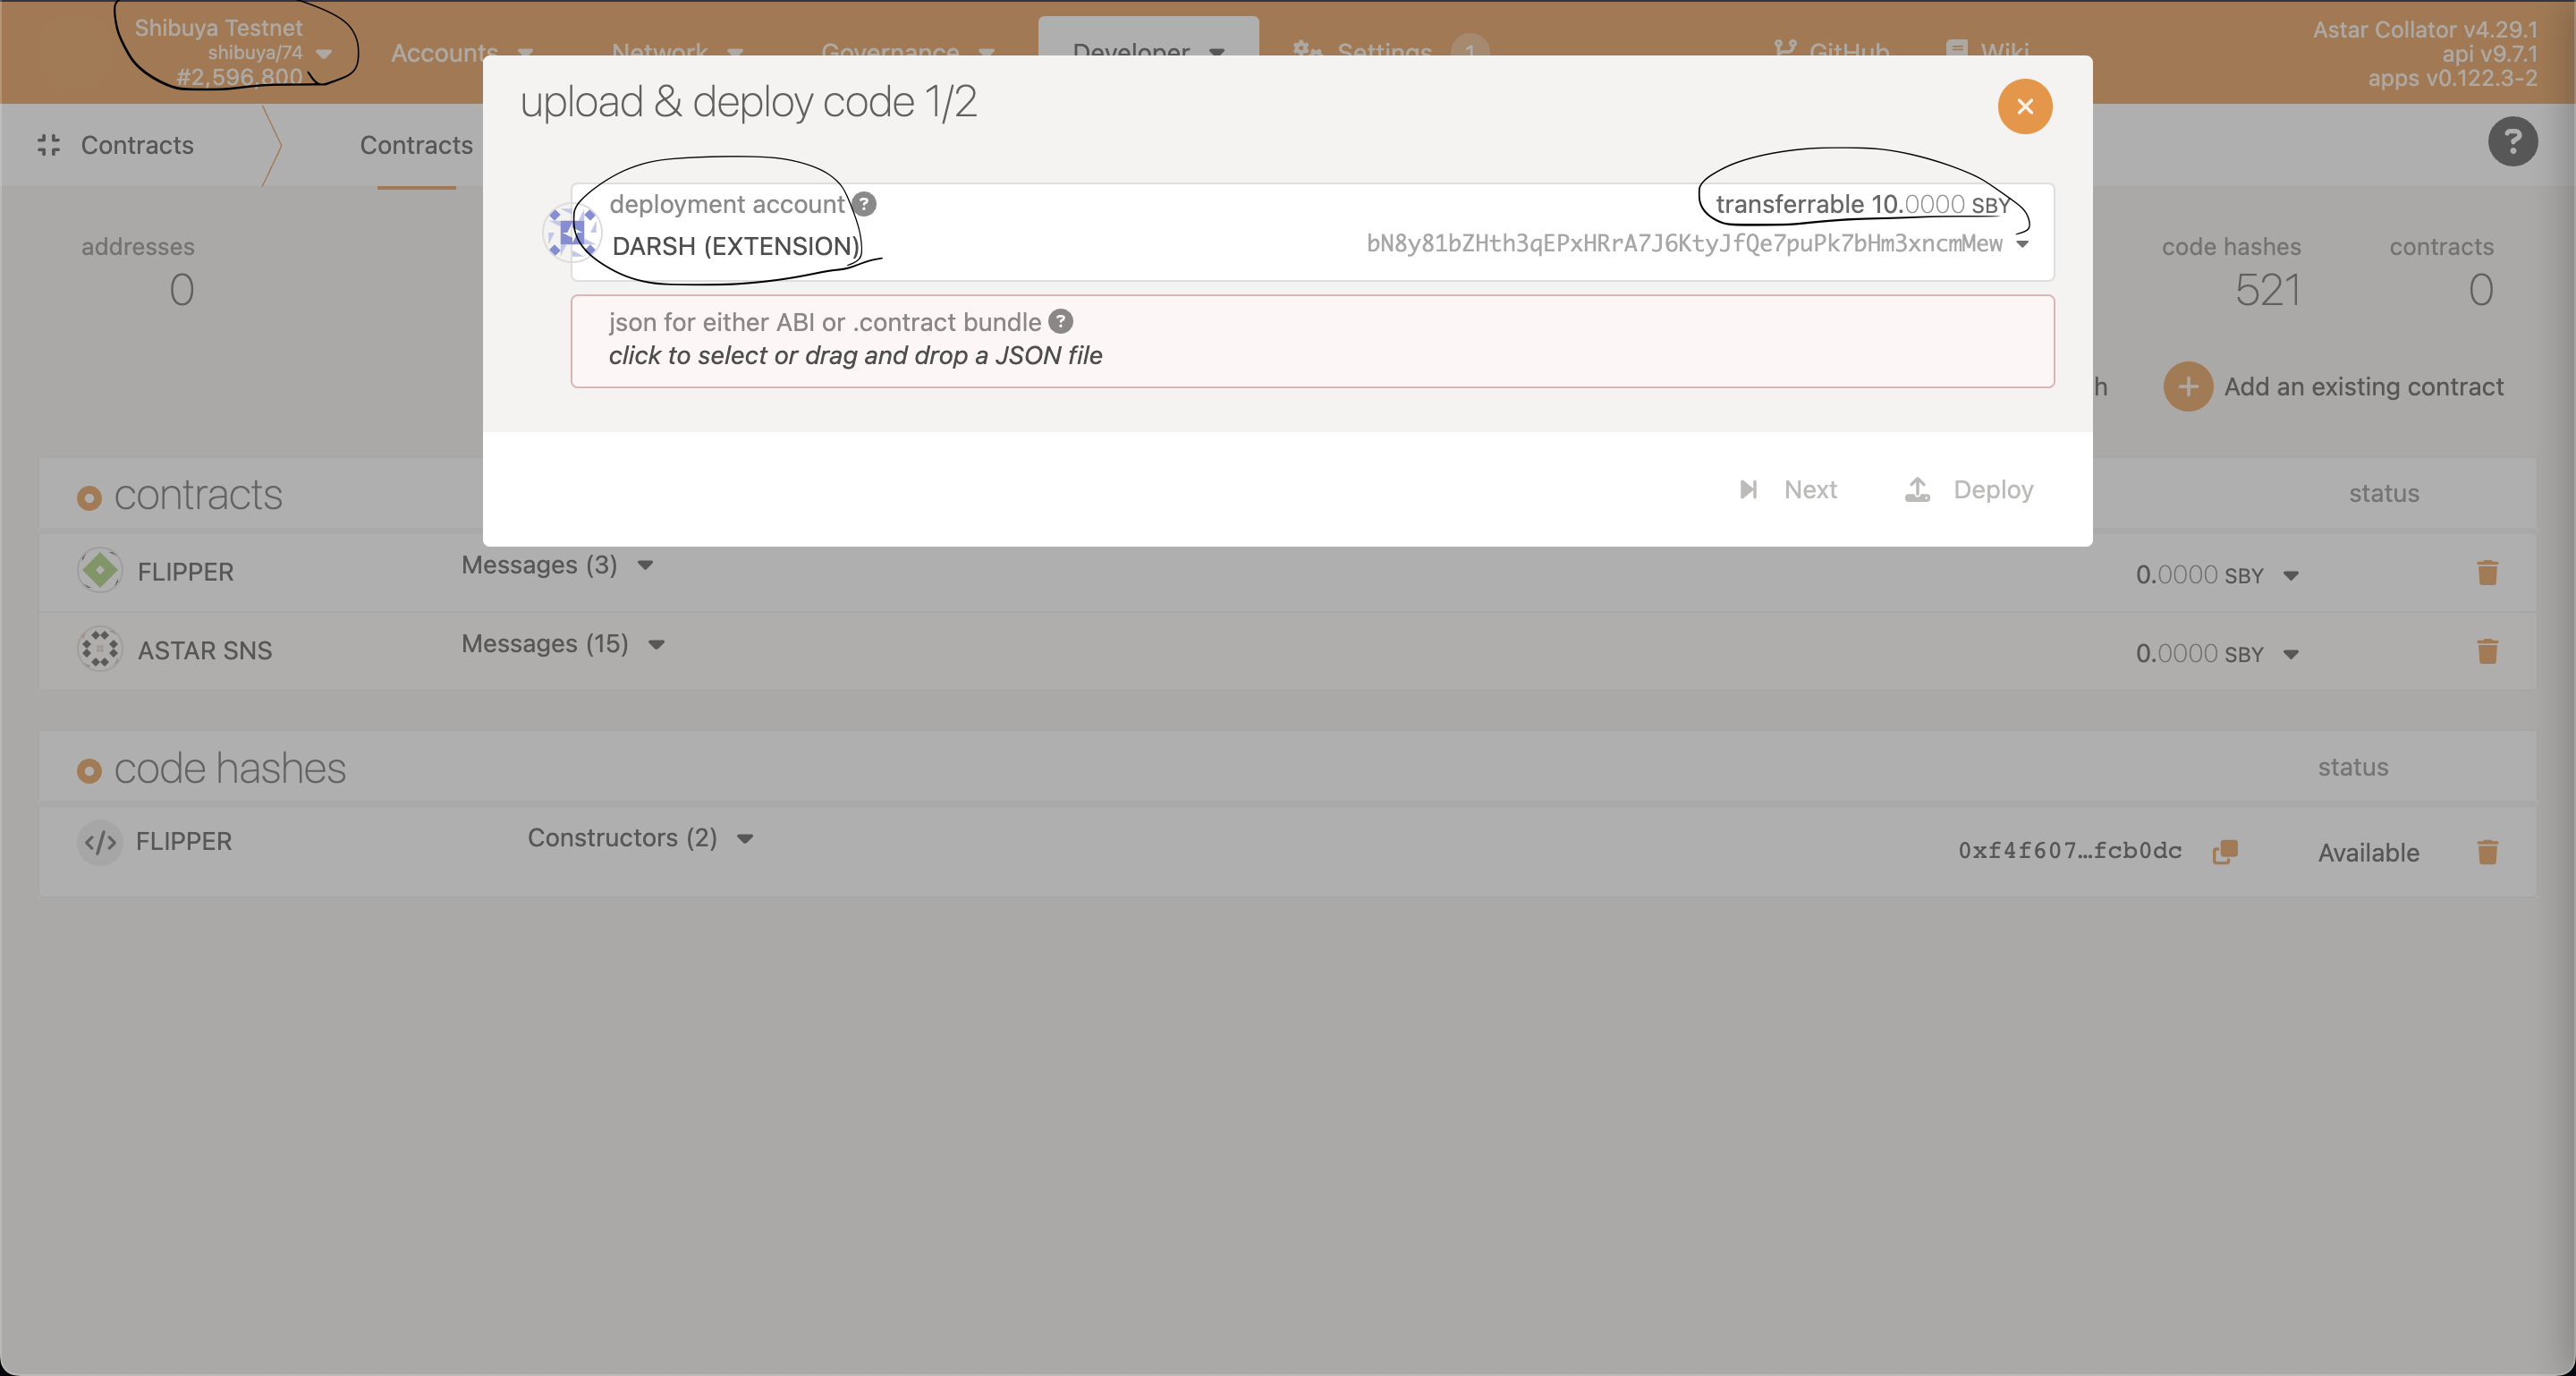Click the GitHub link
The height and width of the screenshot is (1376, 2576).
[x=1831, y=51]
